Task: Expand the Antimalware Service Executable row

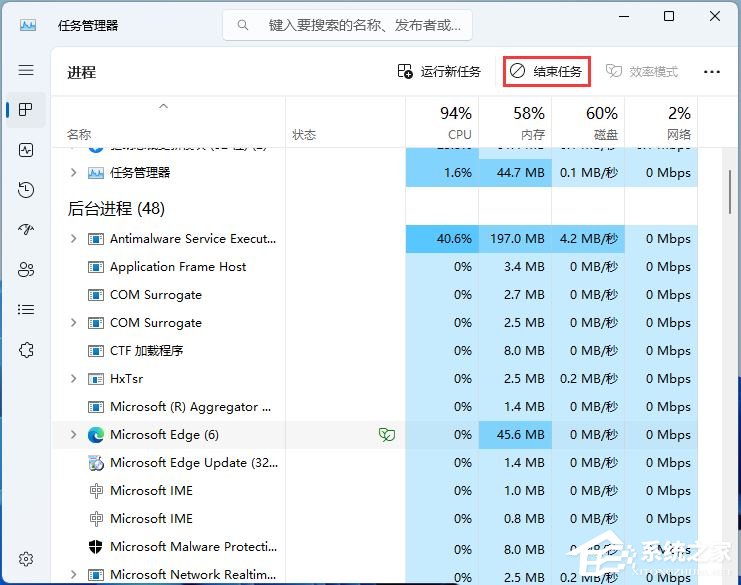Action: pos(73,239)
